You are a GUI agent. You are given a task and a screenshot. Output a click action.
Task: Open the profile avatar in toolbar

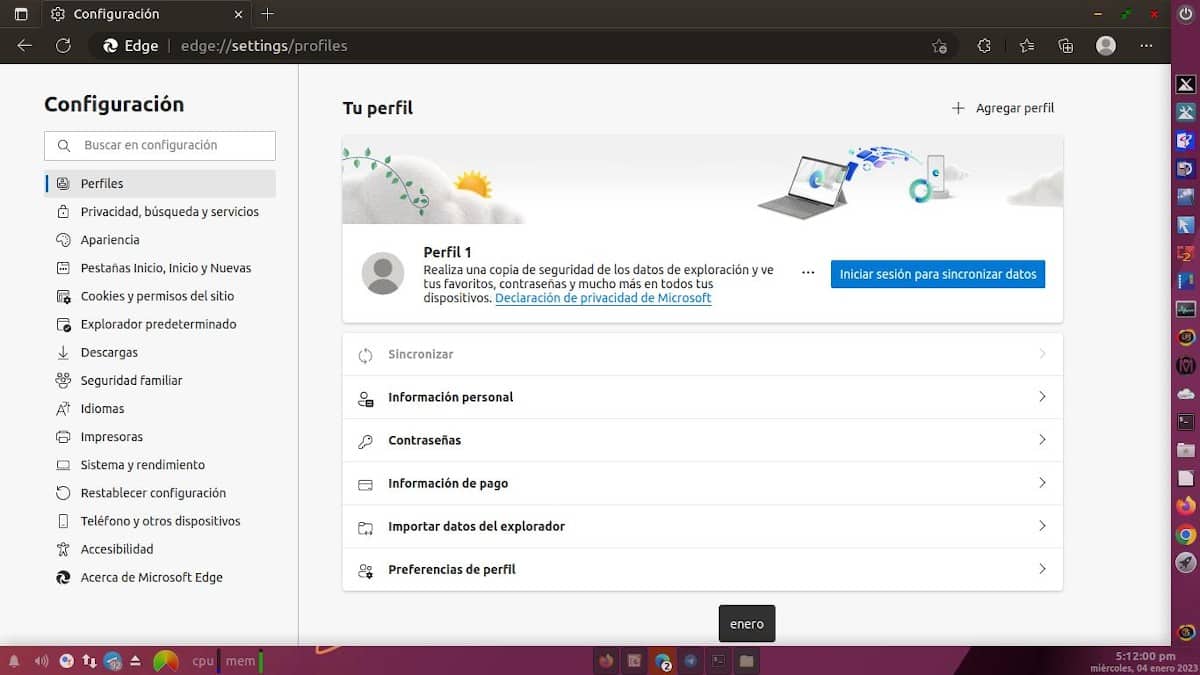[x=1106, y=45]
